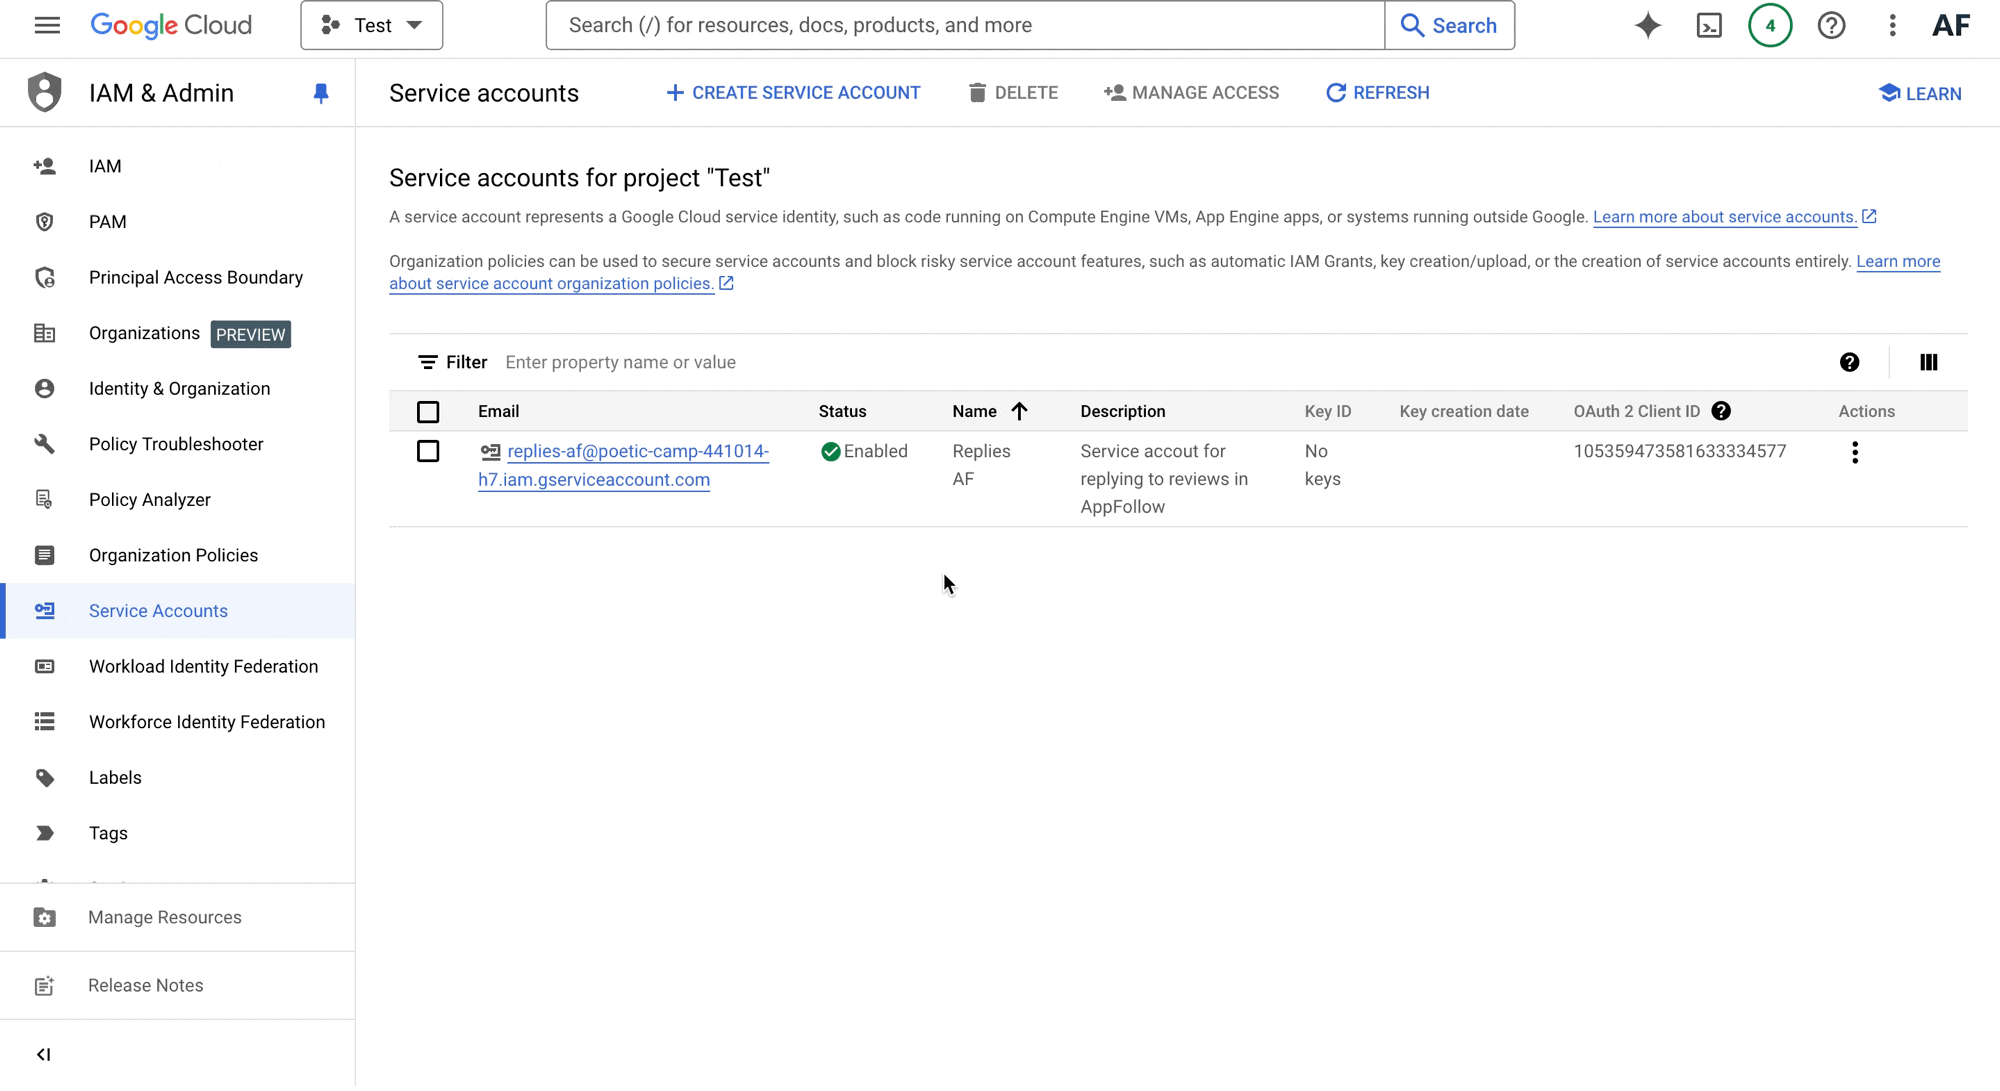Focus the top resource search field
Screen dimensions: 2000x1091
[965, 25]
